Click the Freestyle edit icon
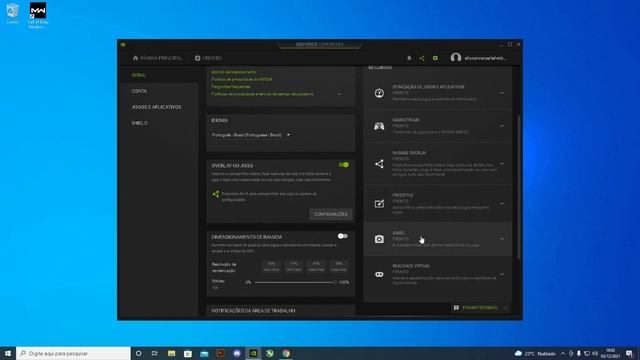The width and height of the screenshot is (640, 360). coord(379,203)
